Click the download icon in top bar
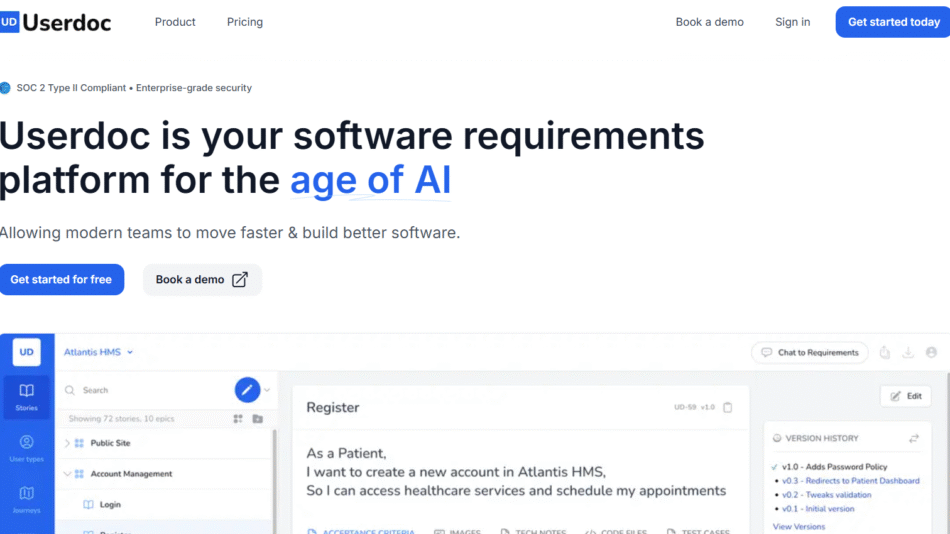This screenshot has width=950, height=534. [908, 352]
